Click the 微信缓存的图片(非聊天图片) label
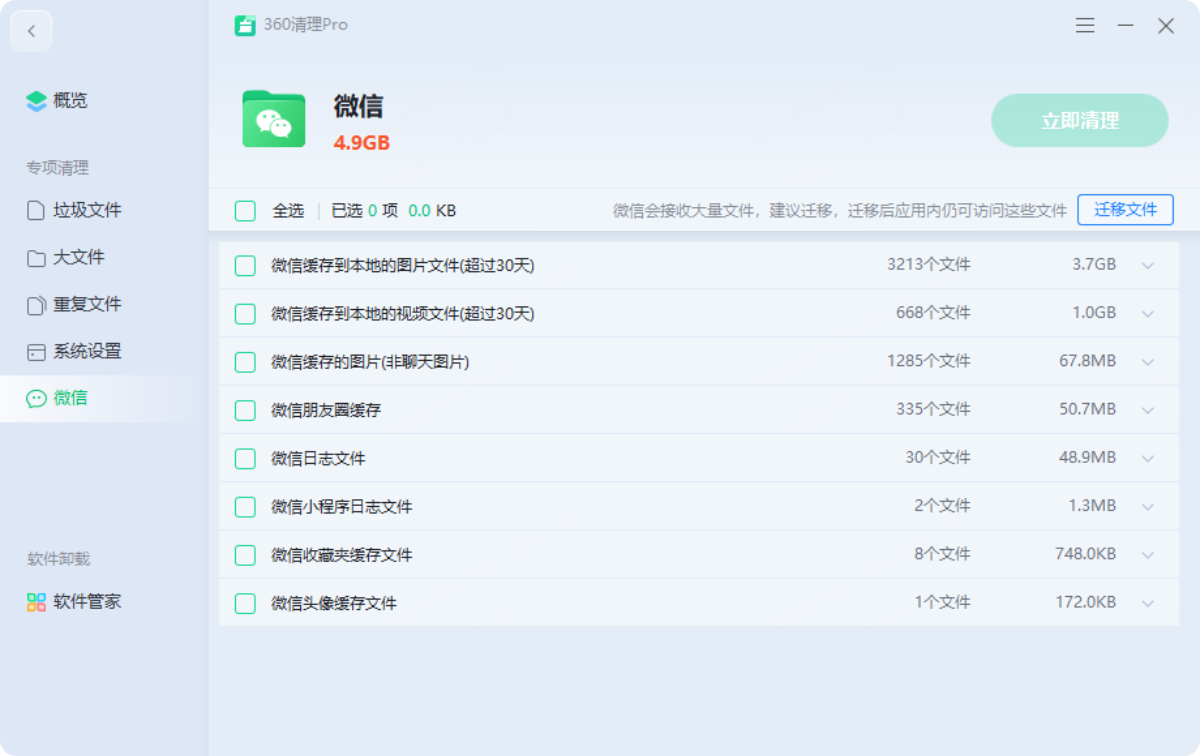The height and width of the screenshot is (756, 1200). (370, 362)
